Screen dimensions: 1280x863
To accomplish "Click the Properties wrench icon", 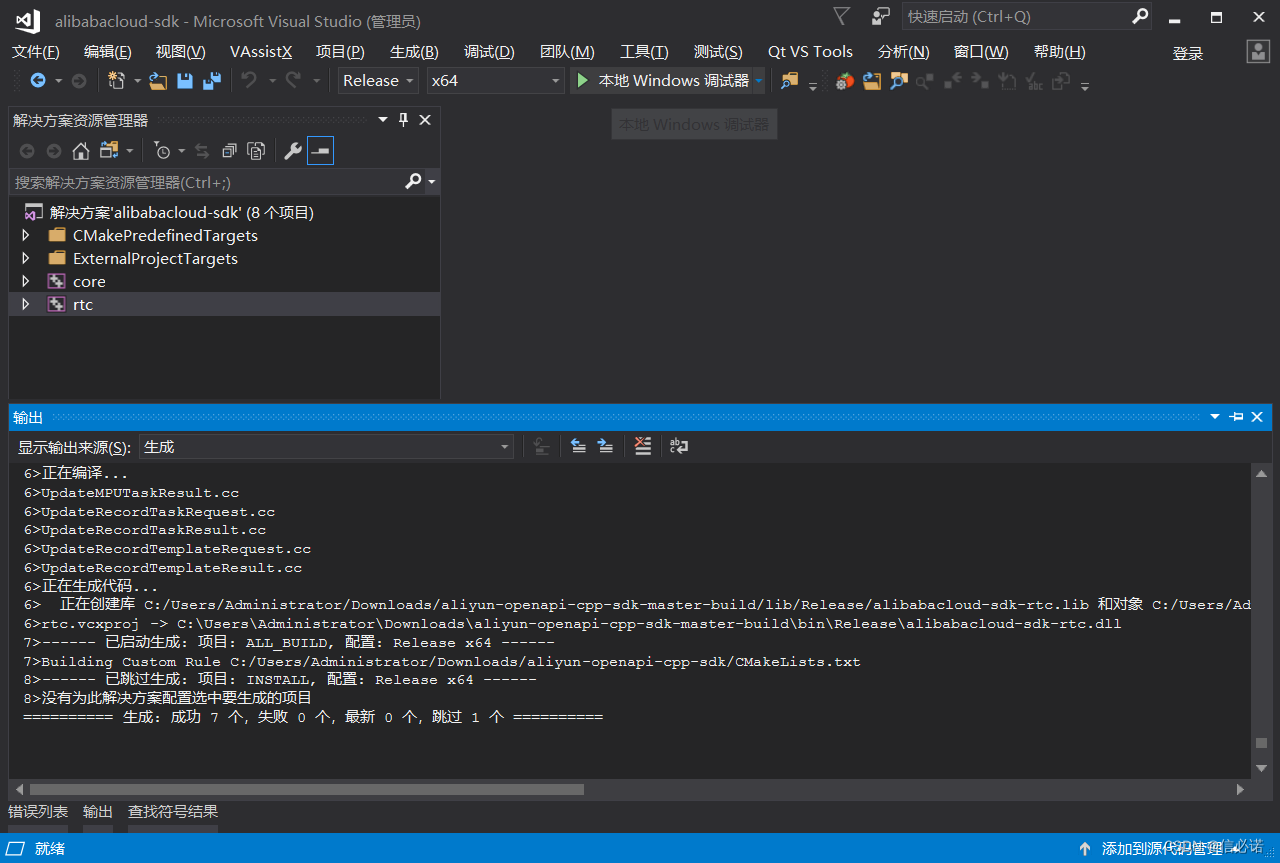I will 293,151.
